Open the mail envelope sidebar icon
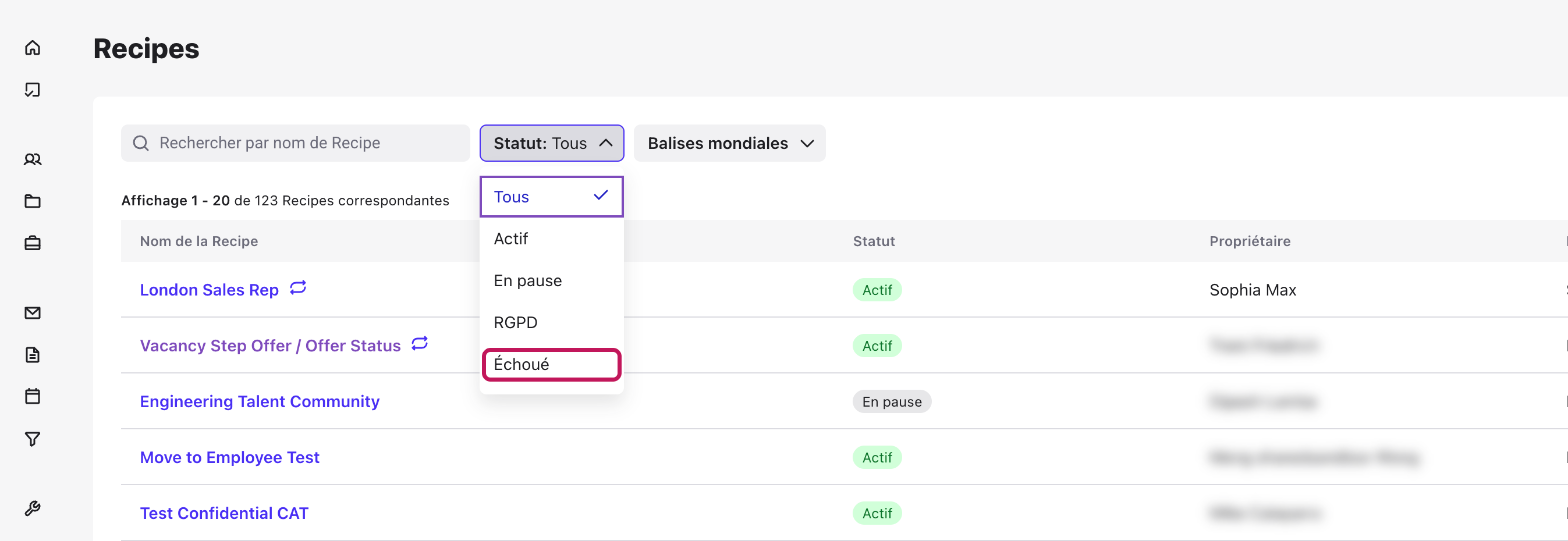Image resolution: width=1568 pixels, height=541 pixels. [33, 313]
